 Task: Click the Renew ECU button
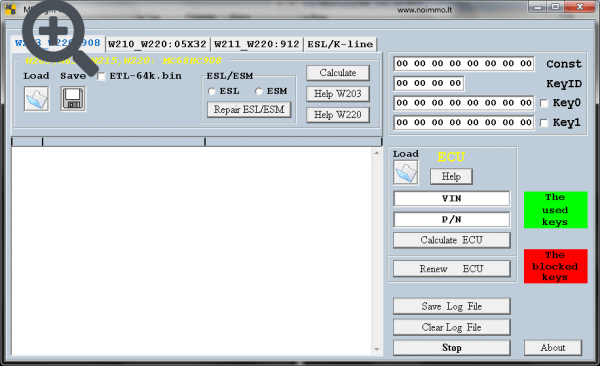(452, 269)
